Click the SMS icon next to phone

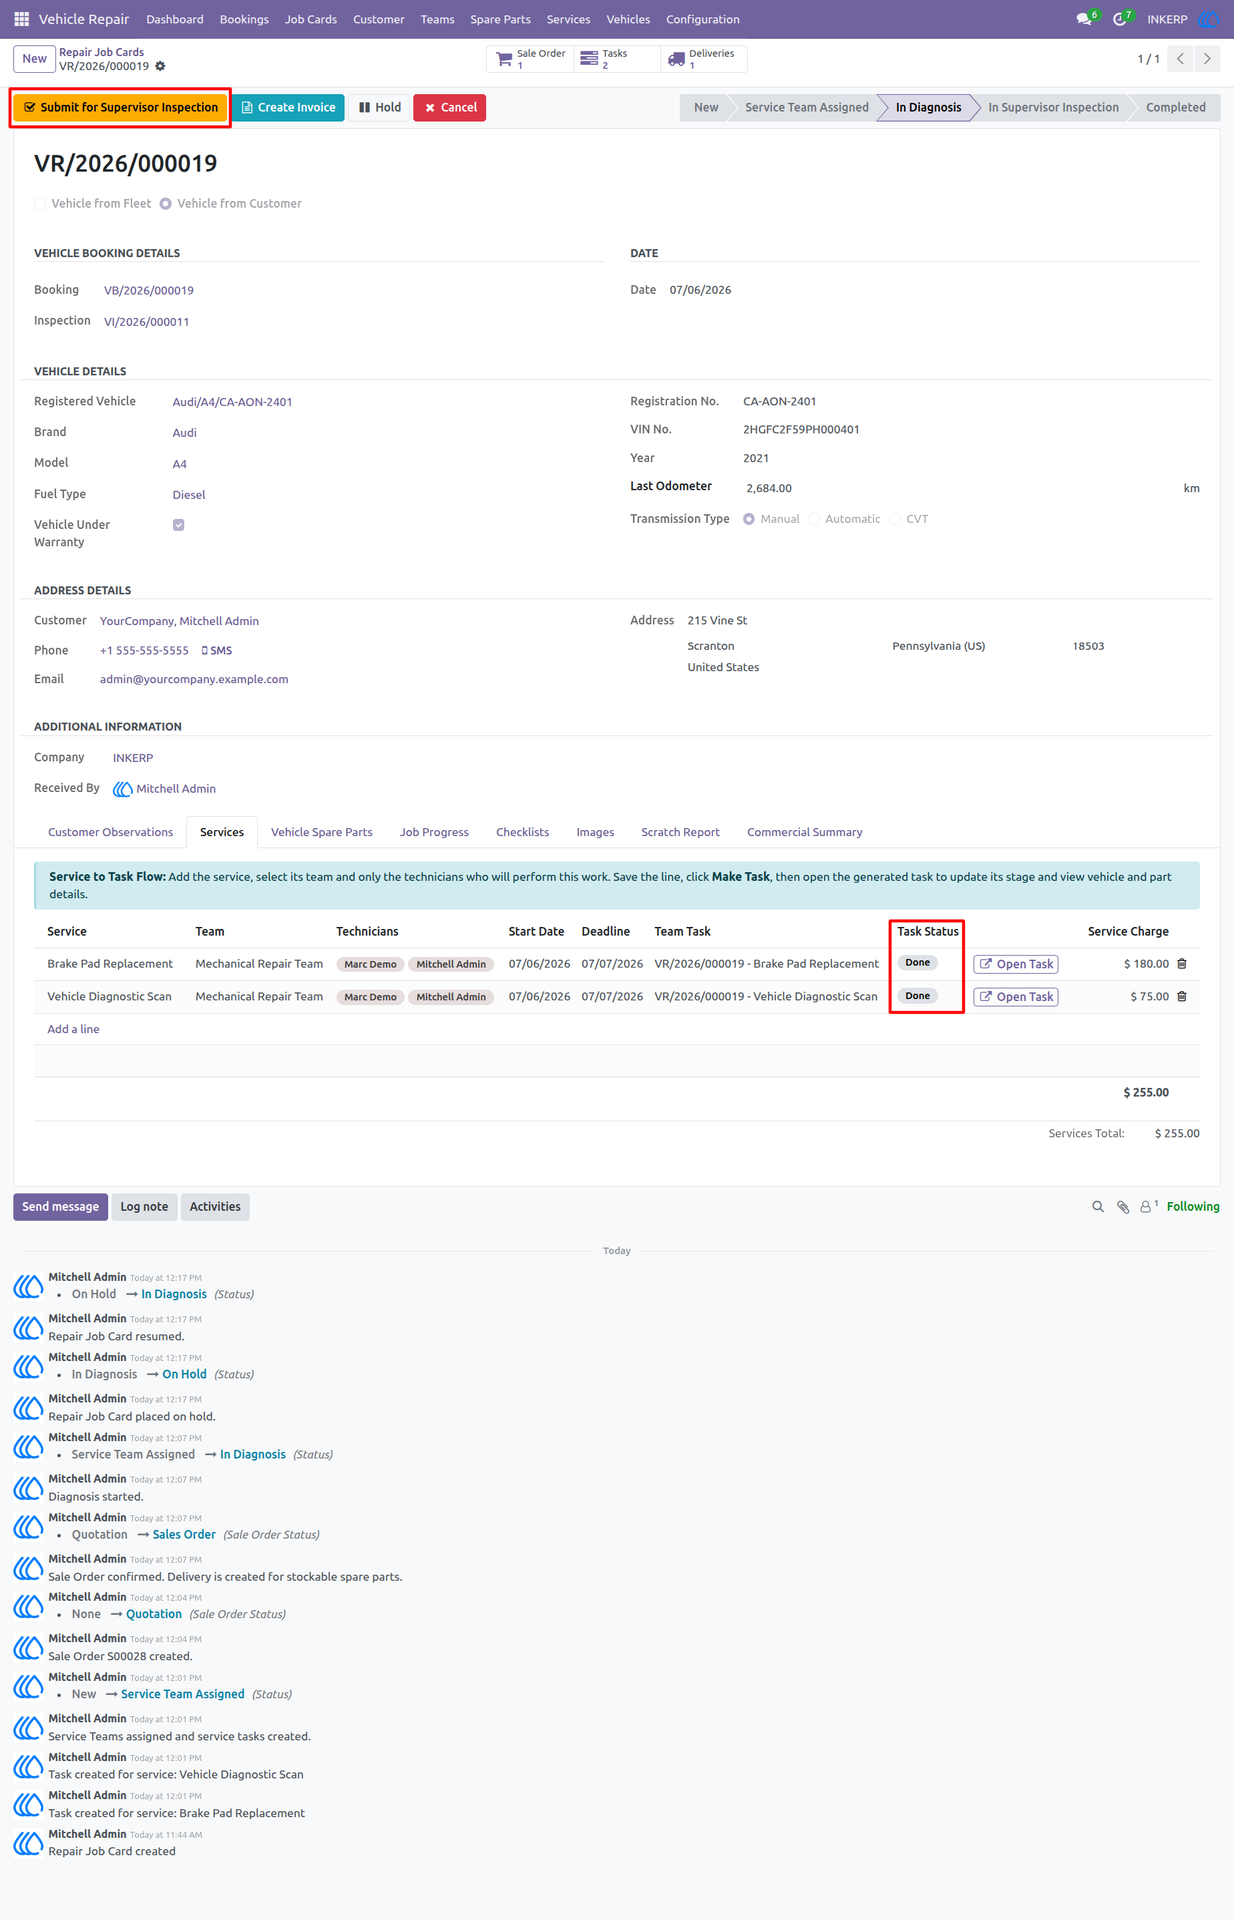click(x=217, y=651)
